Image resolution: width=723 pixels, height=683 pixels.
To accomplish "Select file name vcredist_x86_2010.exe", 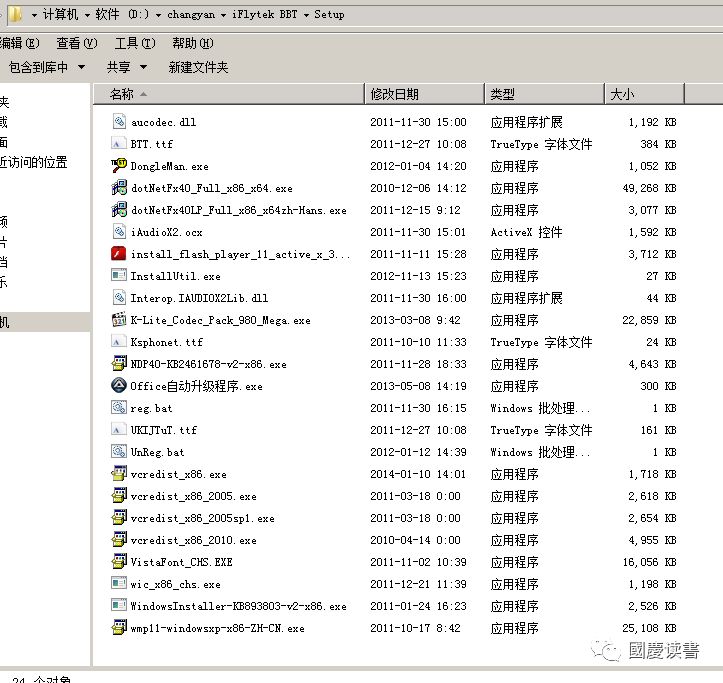I will 193,540.
